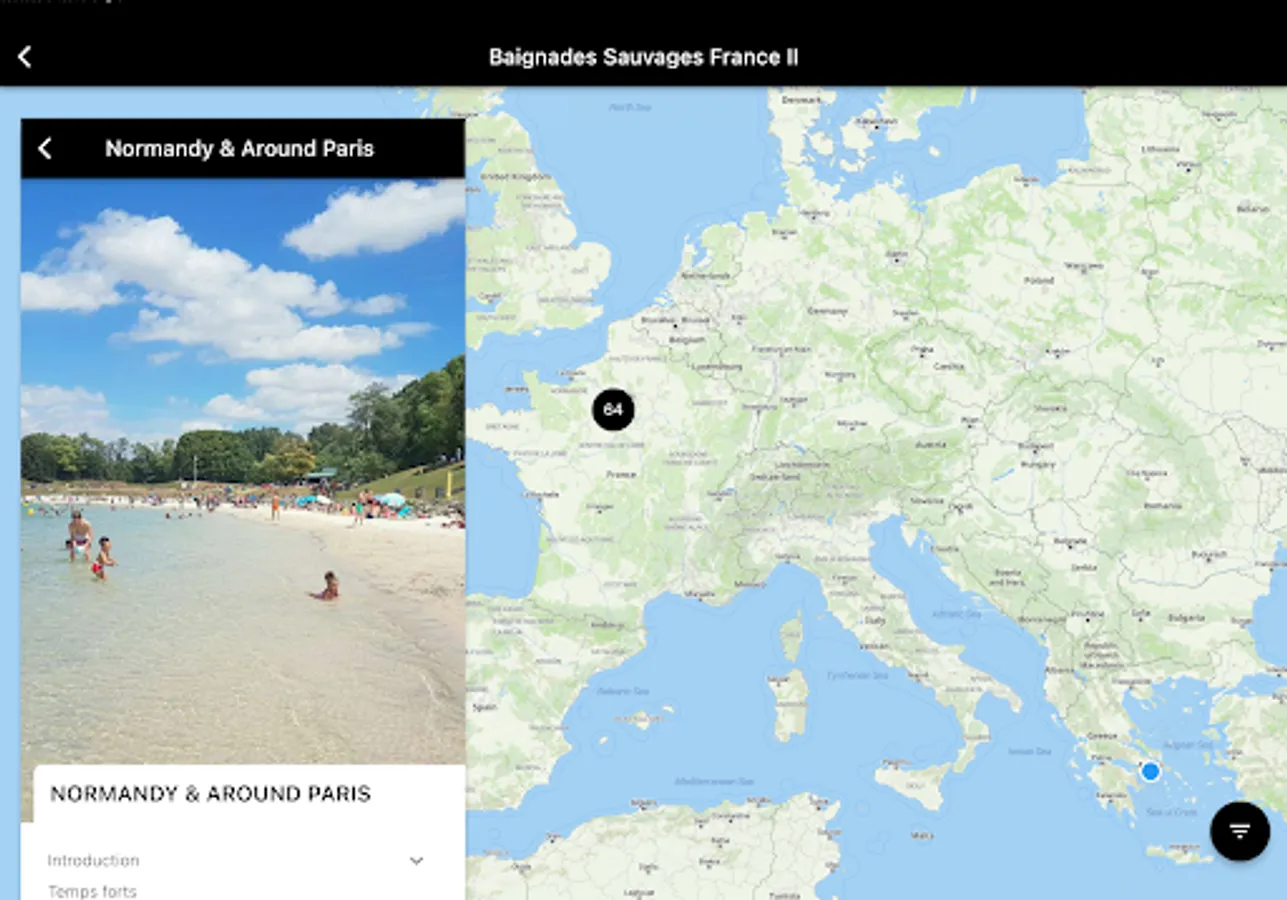Click the Spain label on the map
This screenshot has width=1287, height=900.
tap(485, 706)
